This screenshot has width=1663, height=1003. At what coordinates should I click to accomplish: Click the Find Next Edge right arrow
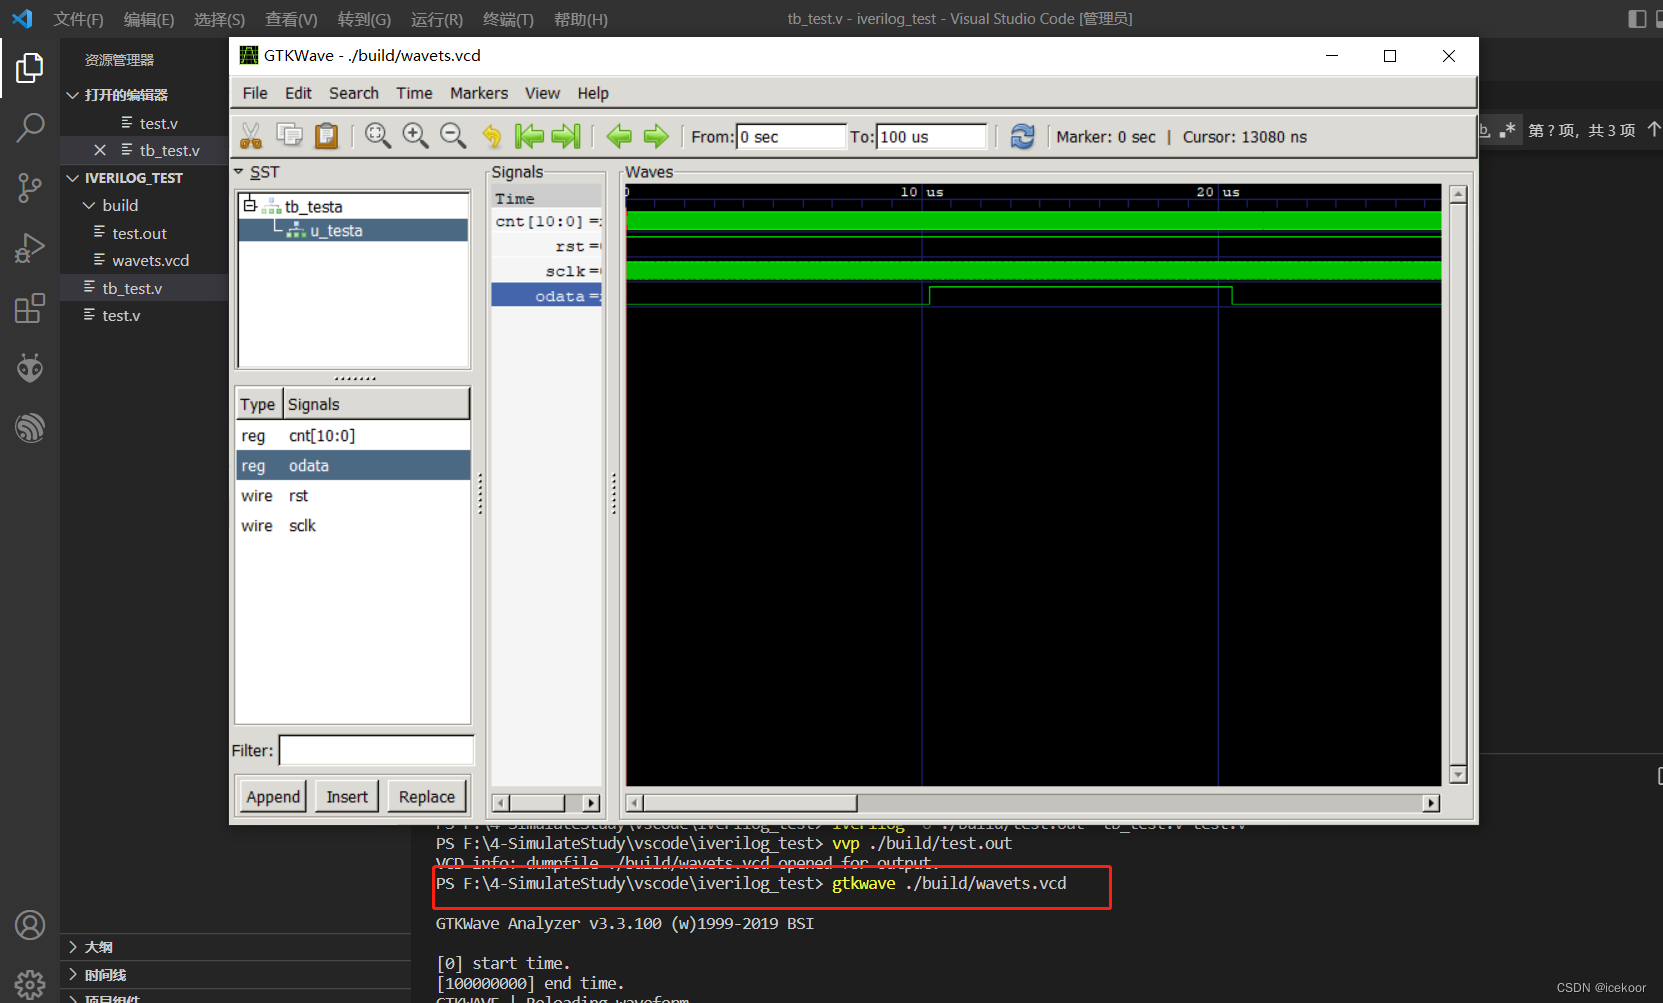pos(656,136)
